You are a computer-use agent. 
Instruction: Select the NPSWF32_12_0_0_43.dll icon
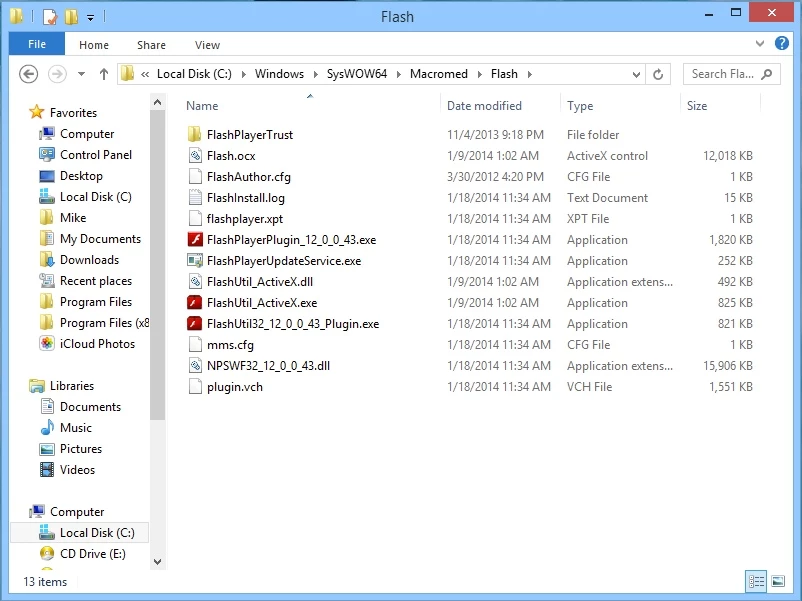coord(195,365)
